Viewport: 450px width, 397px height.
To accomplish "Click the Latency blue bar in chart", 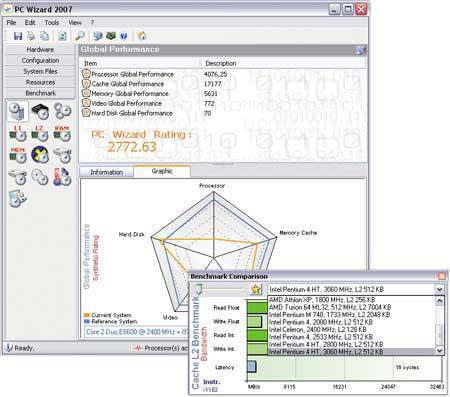I will [x=252, y=367].
